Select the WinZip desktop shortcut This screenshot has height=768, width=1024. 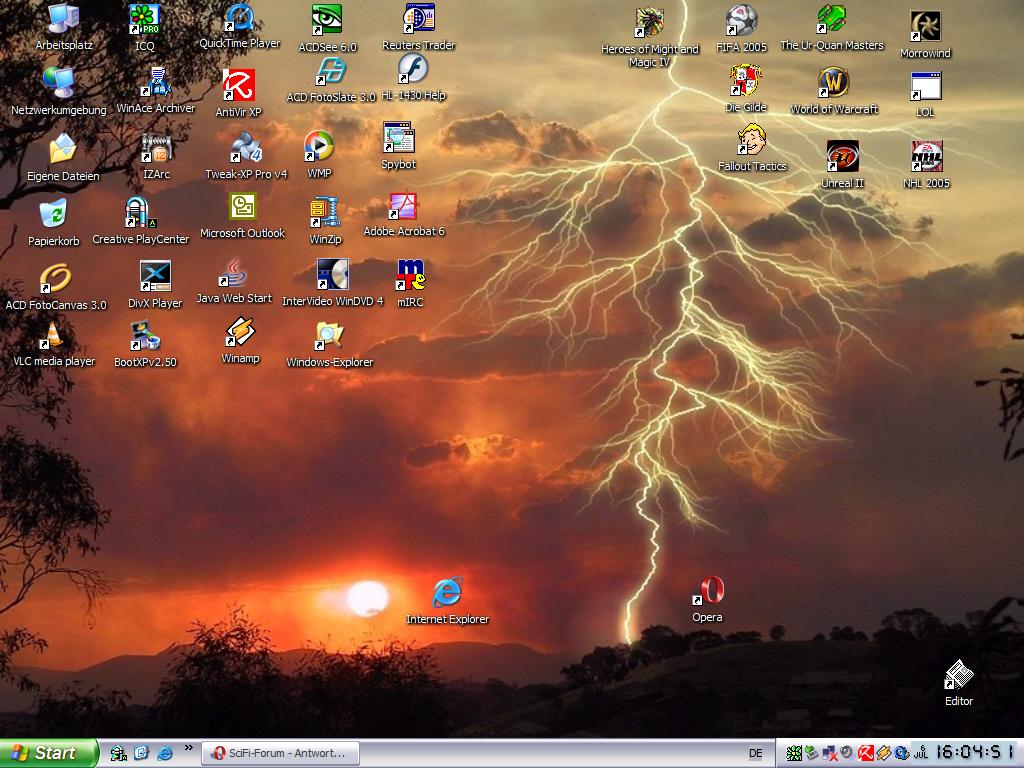(x=325, y=213)
